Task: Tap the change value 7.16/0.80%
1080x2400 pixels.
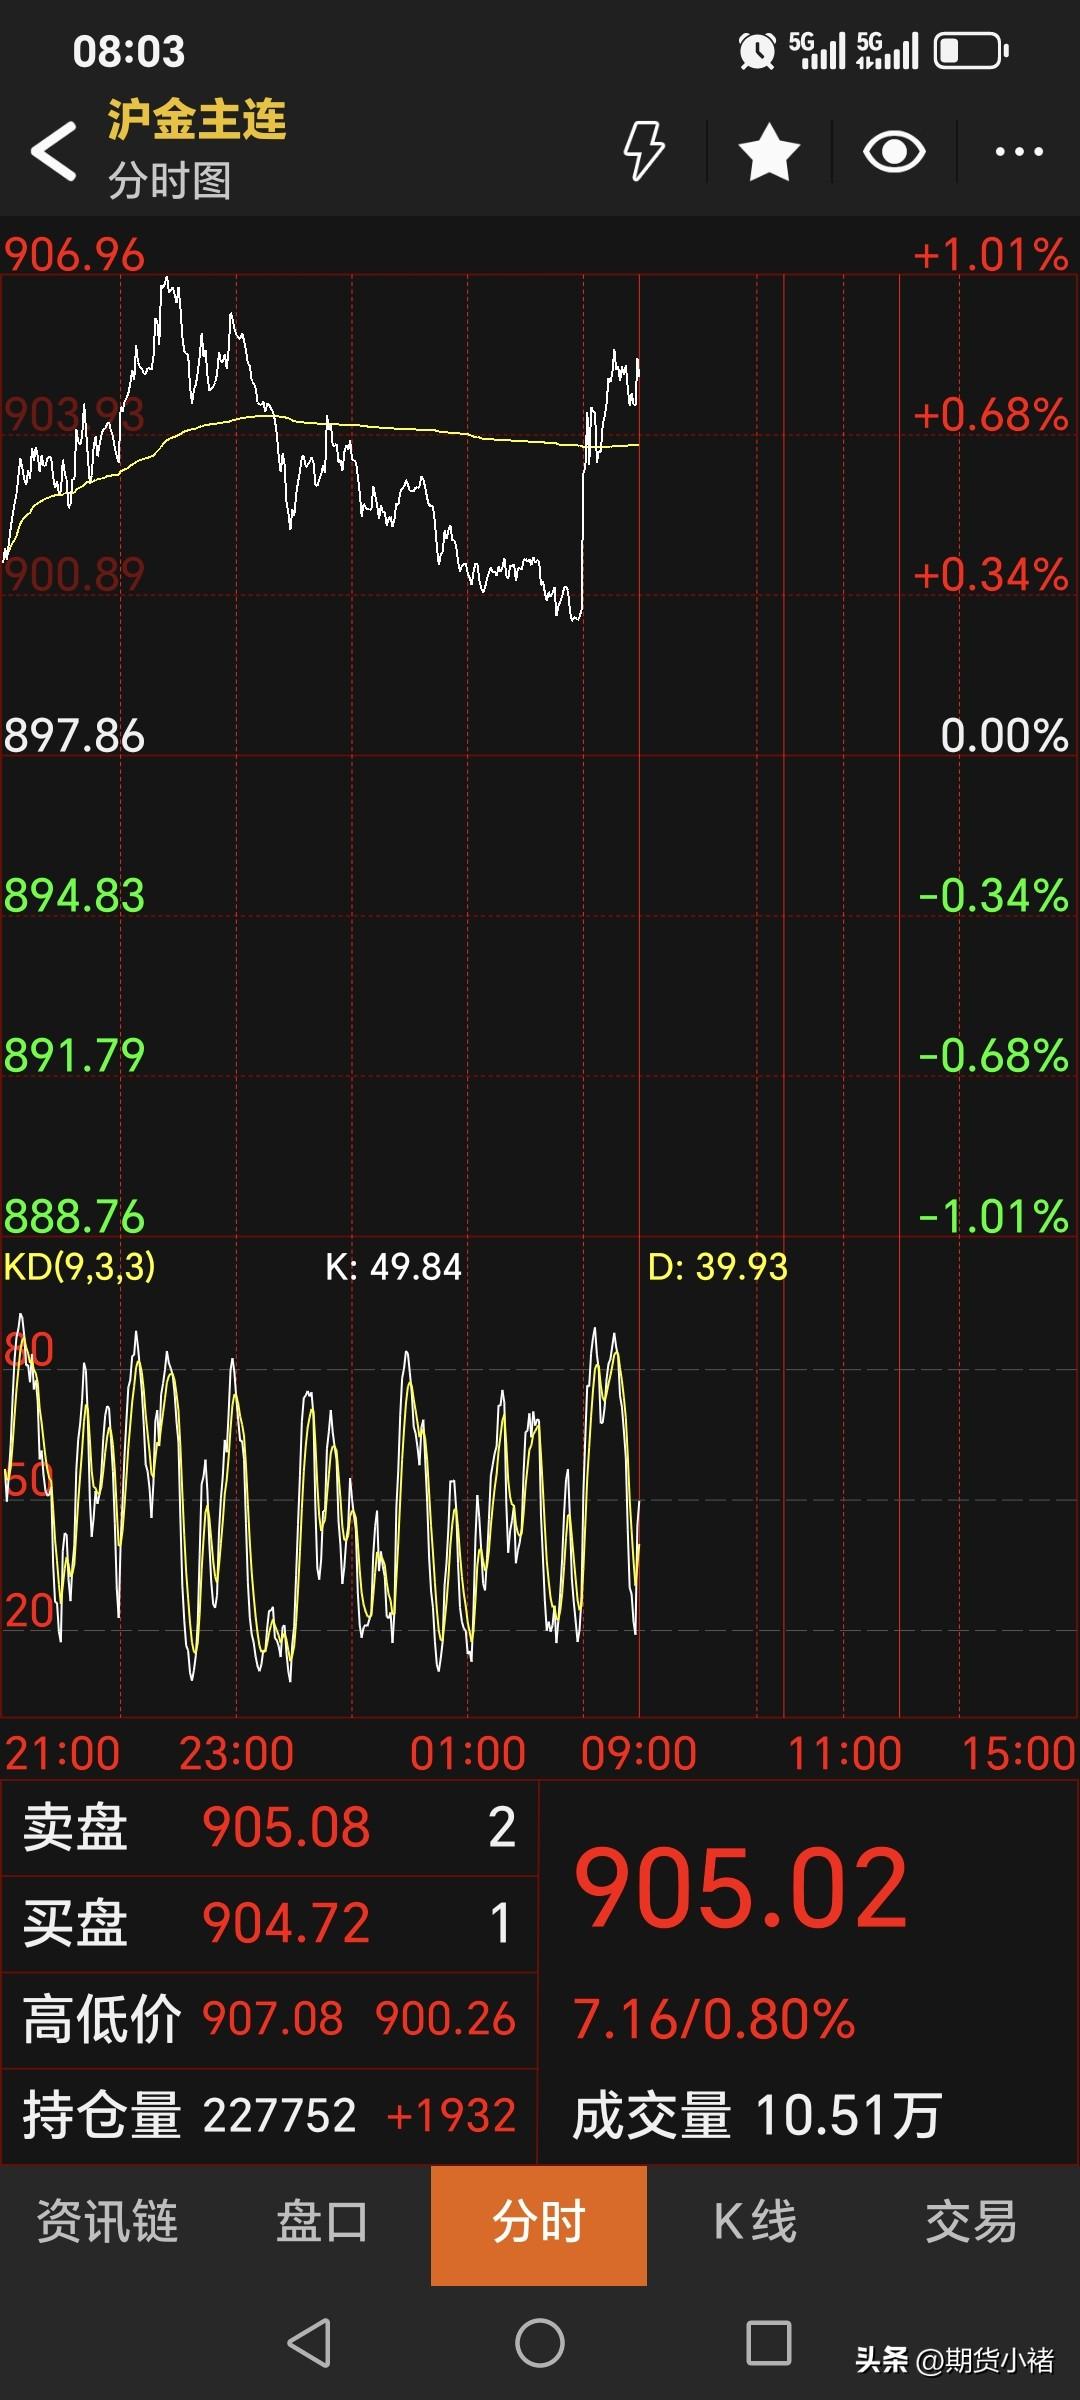Action: [x=714, y=2019]
